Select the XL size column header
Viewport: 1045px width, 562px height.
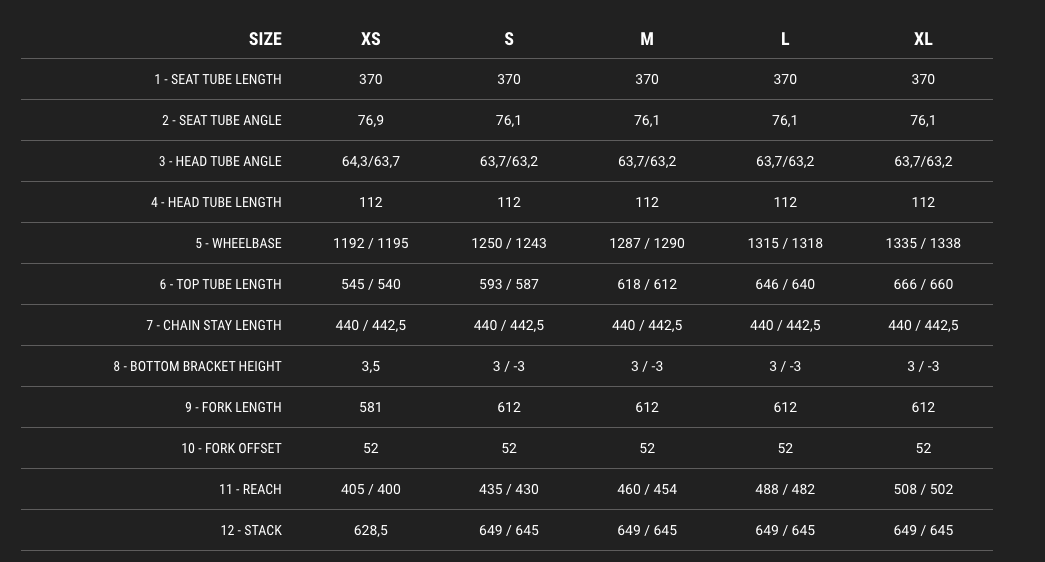point(923,39)
